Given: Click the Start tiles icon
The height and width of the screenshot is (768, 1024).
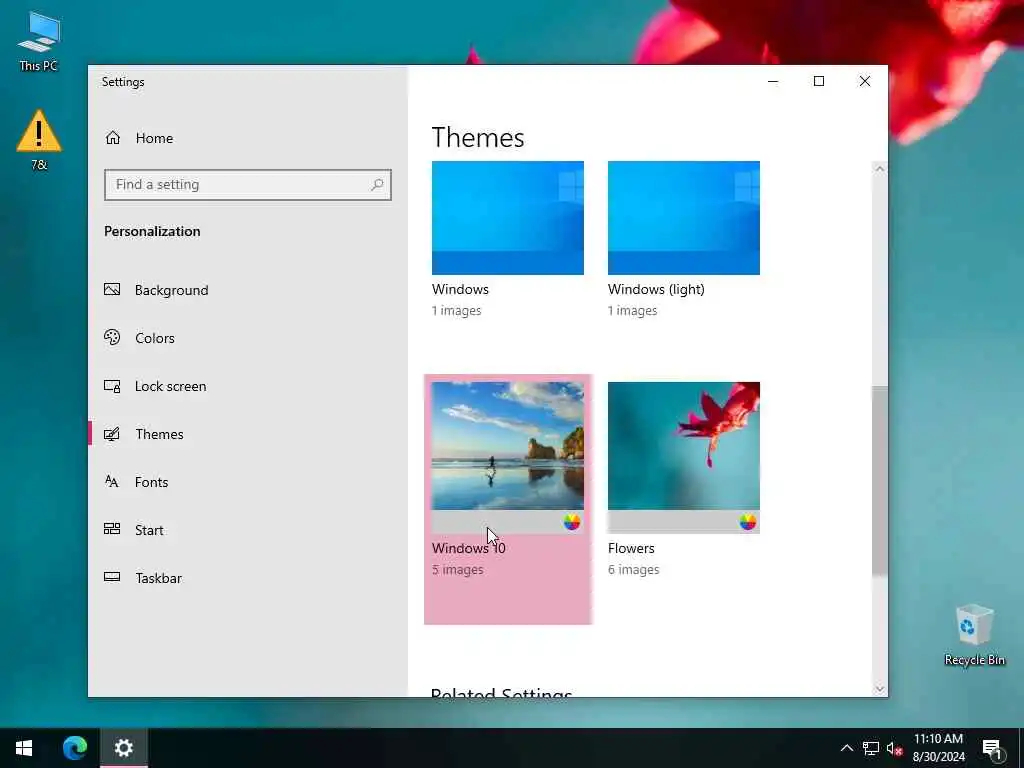Looking at the screenshot, I should [x=112, y=529].
